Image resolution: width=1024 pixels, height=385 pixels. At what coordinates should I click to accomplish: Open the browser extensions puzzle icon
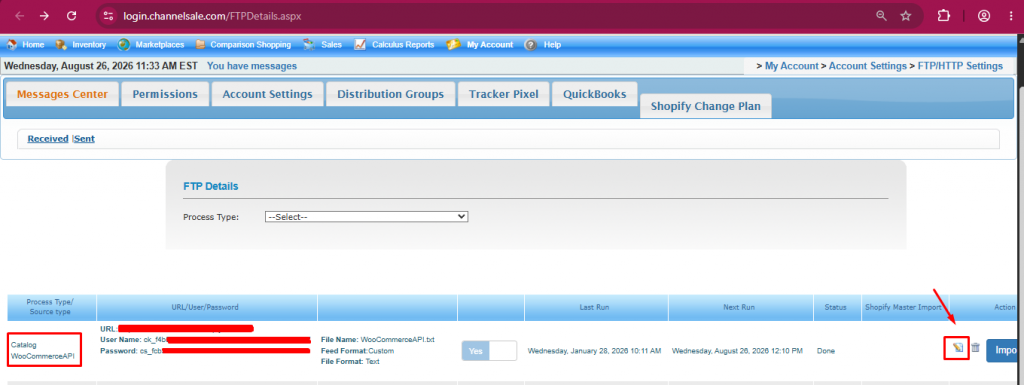click(x=944, y=16)
